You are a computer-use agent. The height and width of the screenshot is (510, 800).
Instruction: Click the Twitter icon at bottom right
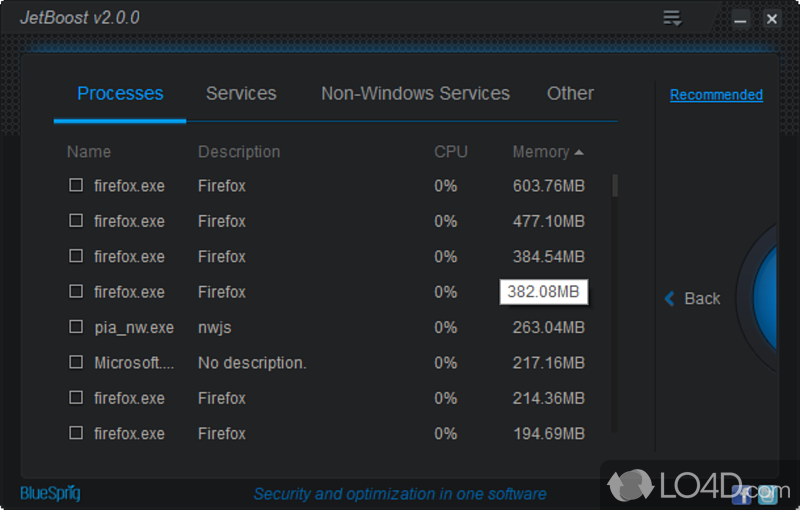tap(767, 493)
